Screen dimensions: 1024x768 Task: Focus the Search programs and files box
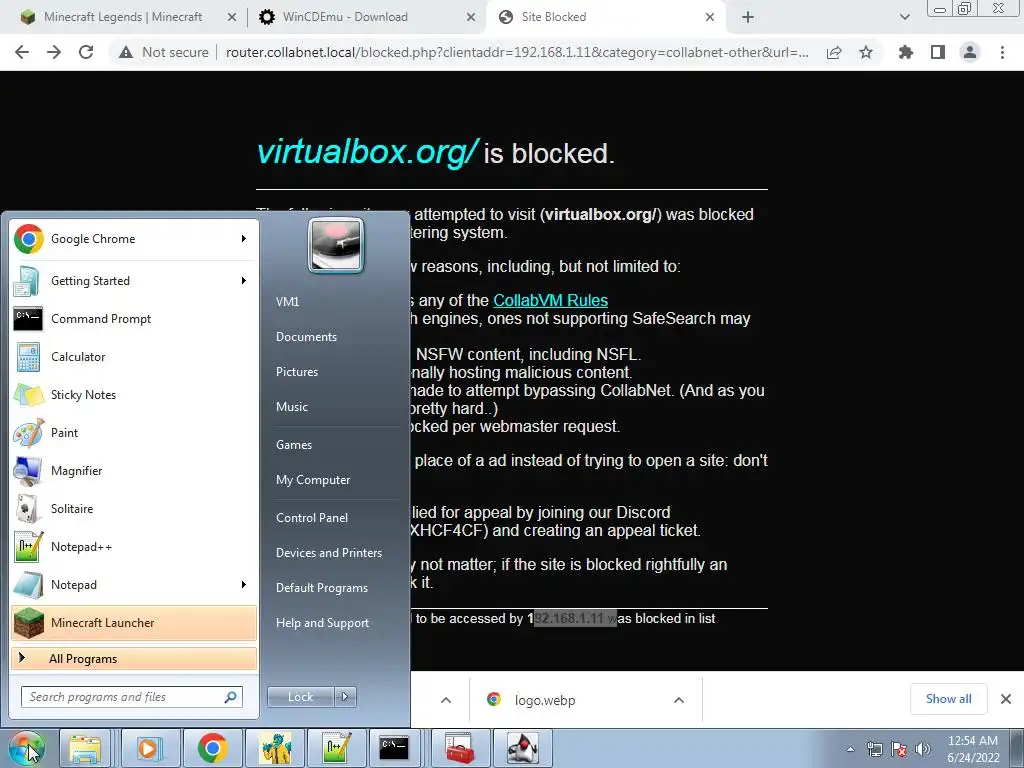point(131,697)
